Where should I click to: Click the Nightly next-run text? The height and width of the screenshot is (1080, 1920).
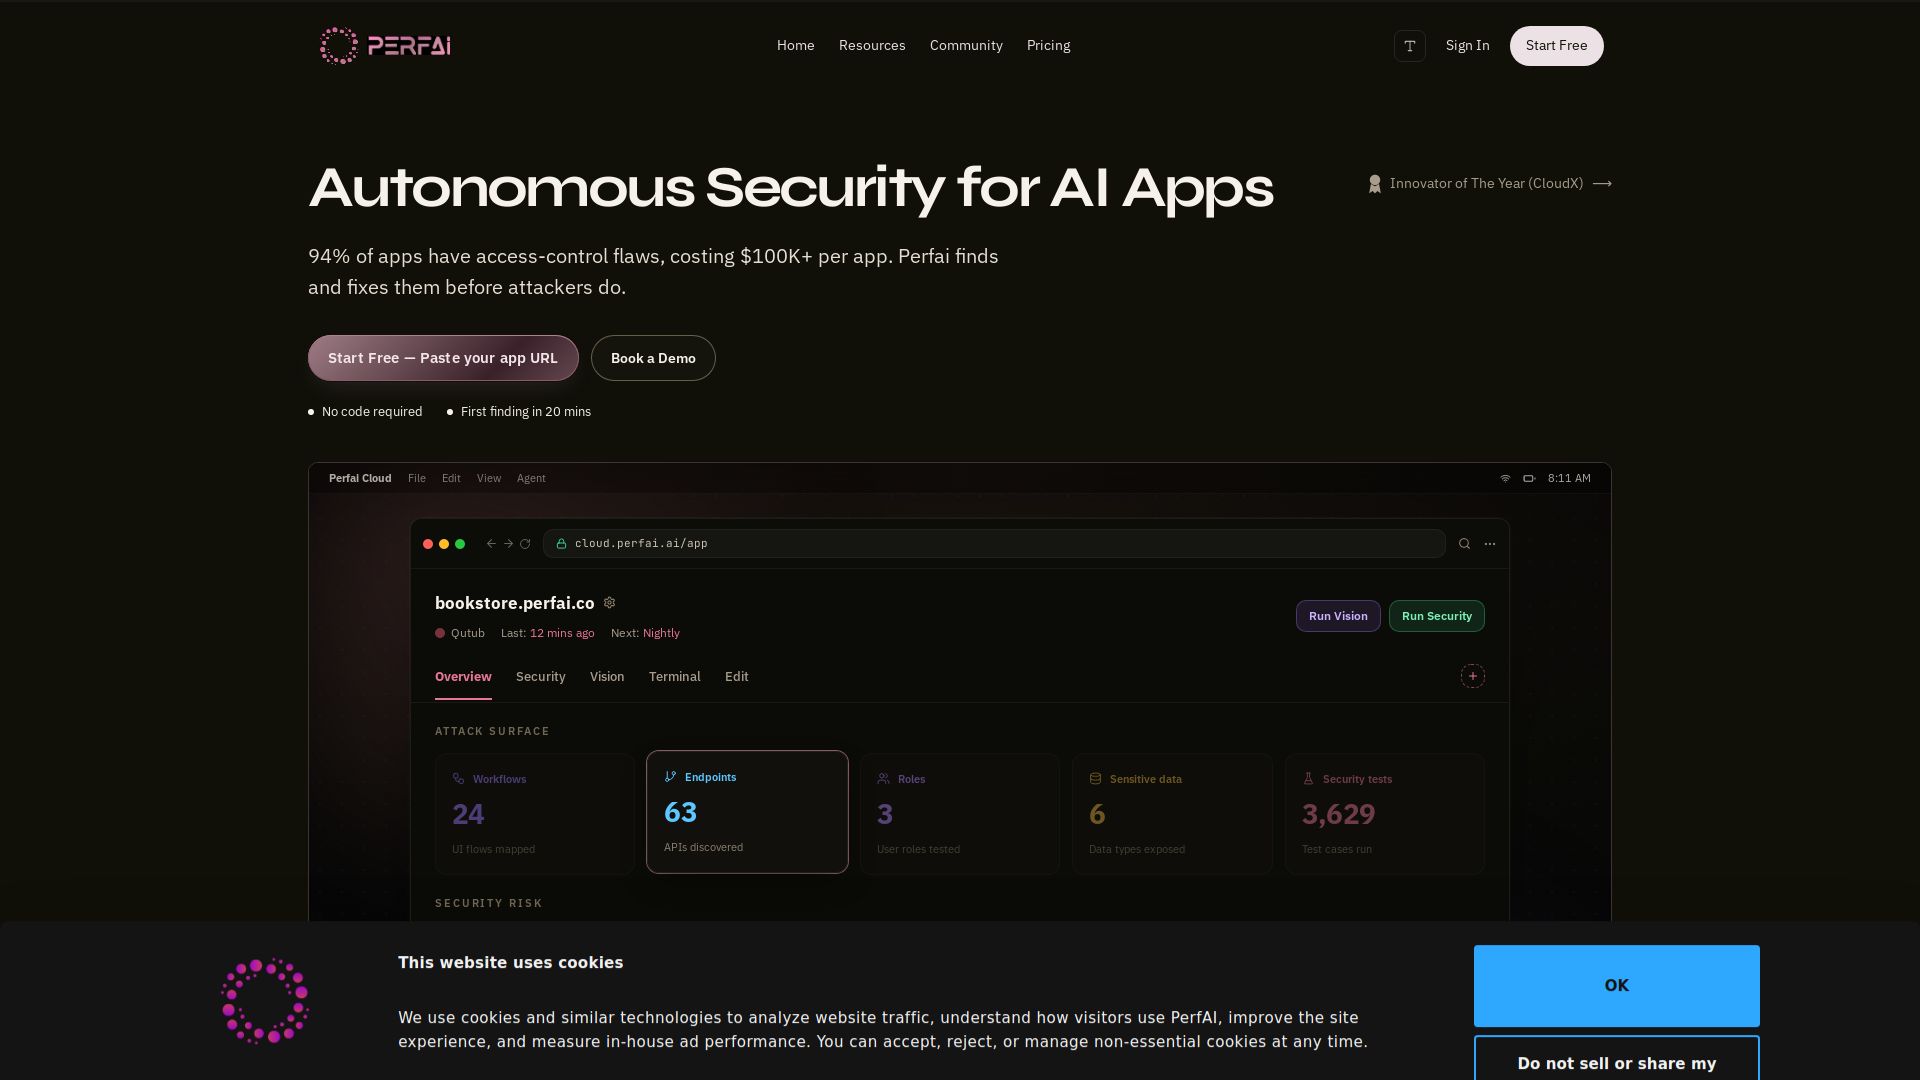(x=661, y=633)
